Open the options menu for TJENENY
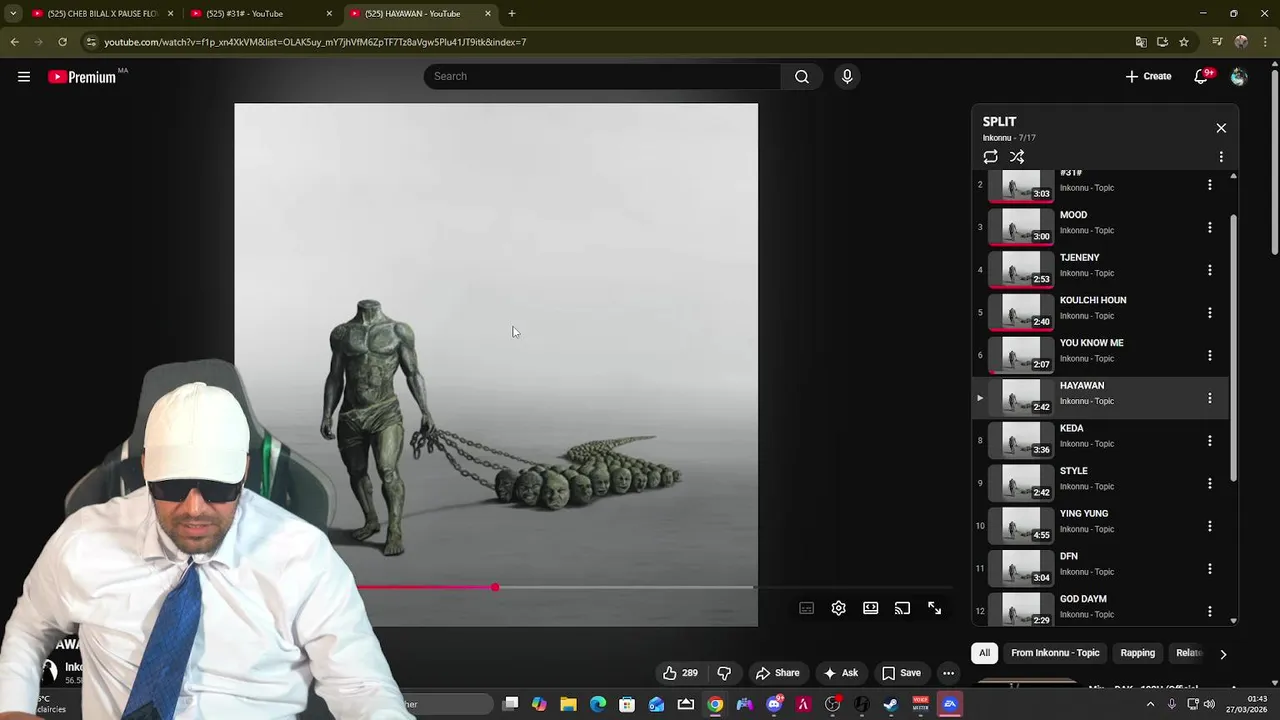This screenshot has height=720, width=1280. point(1210,270)
